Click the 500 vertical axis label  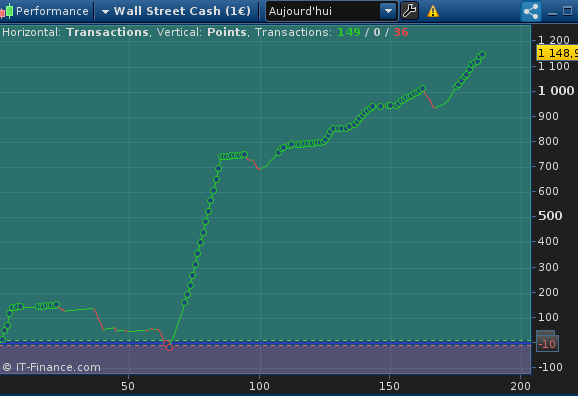coord(550,216)
